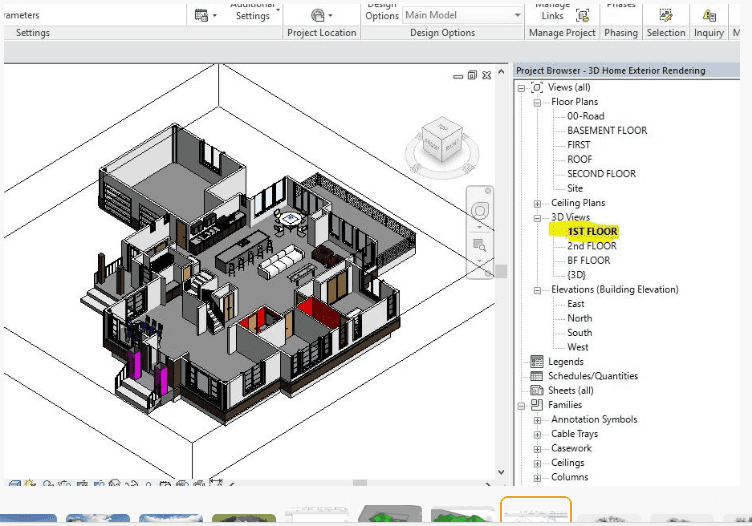Image resolution: width=752 pixels, height=526 pixels.
Task: Restore the 3D view window
Action: point(471,75)
